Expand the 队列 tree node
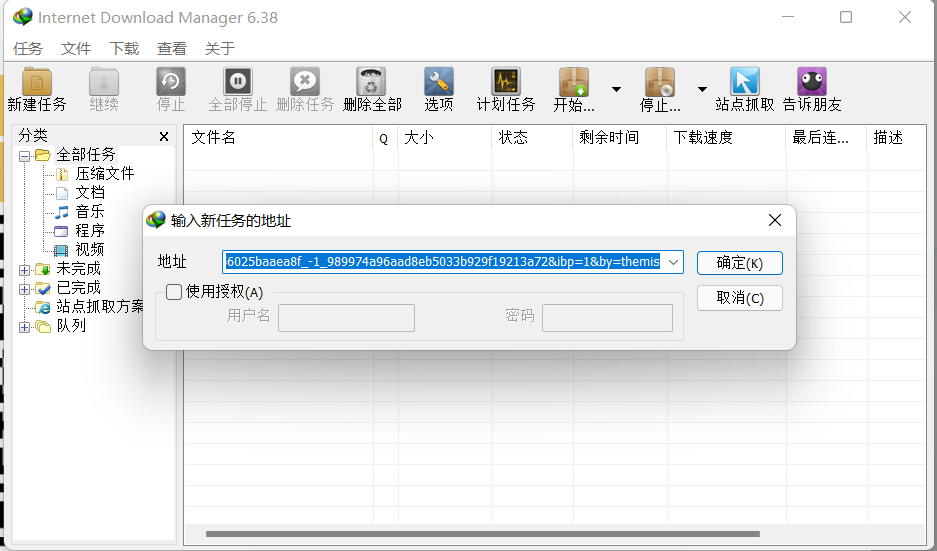Image resolution: width=937 pixels, height=551 pixels. point(25,326)
